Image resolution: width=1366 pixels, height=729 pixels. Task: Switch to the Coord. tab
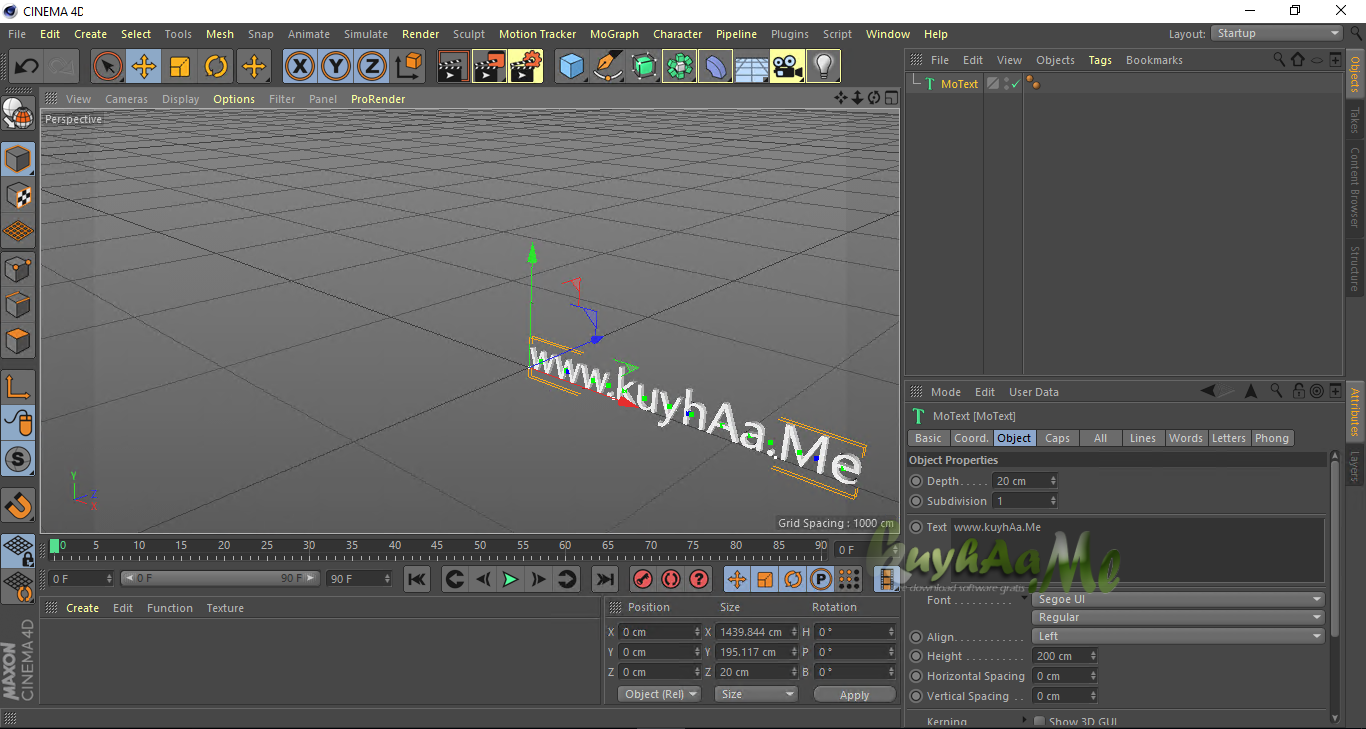pyautogui.click(x=970, y=438)
